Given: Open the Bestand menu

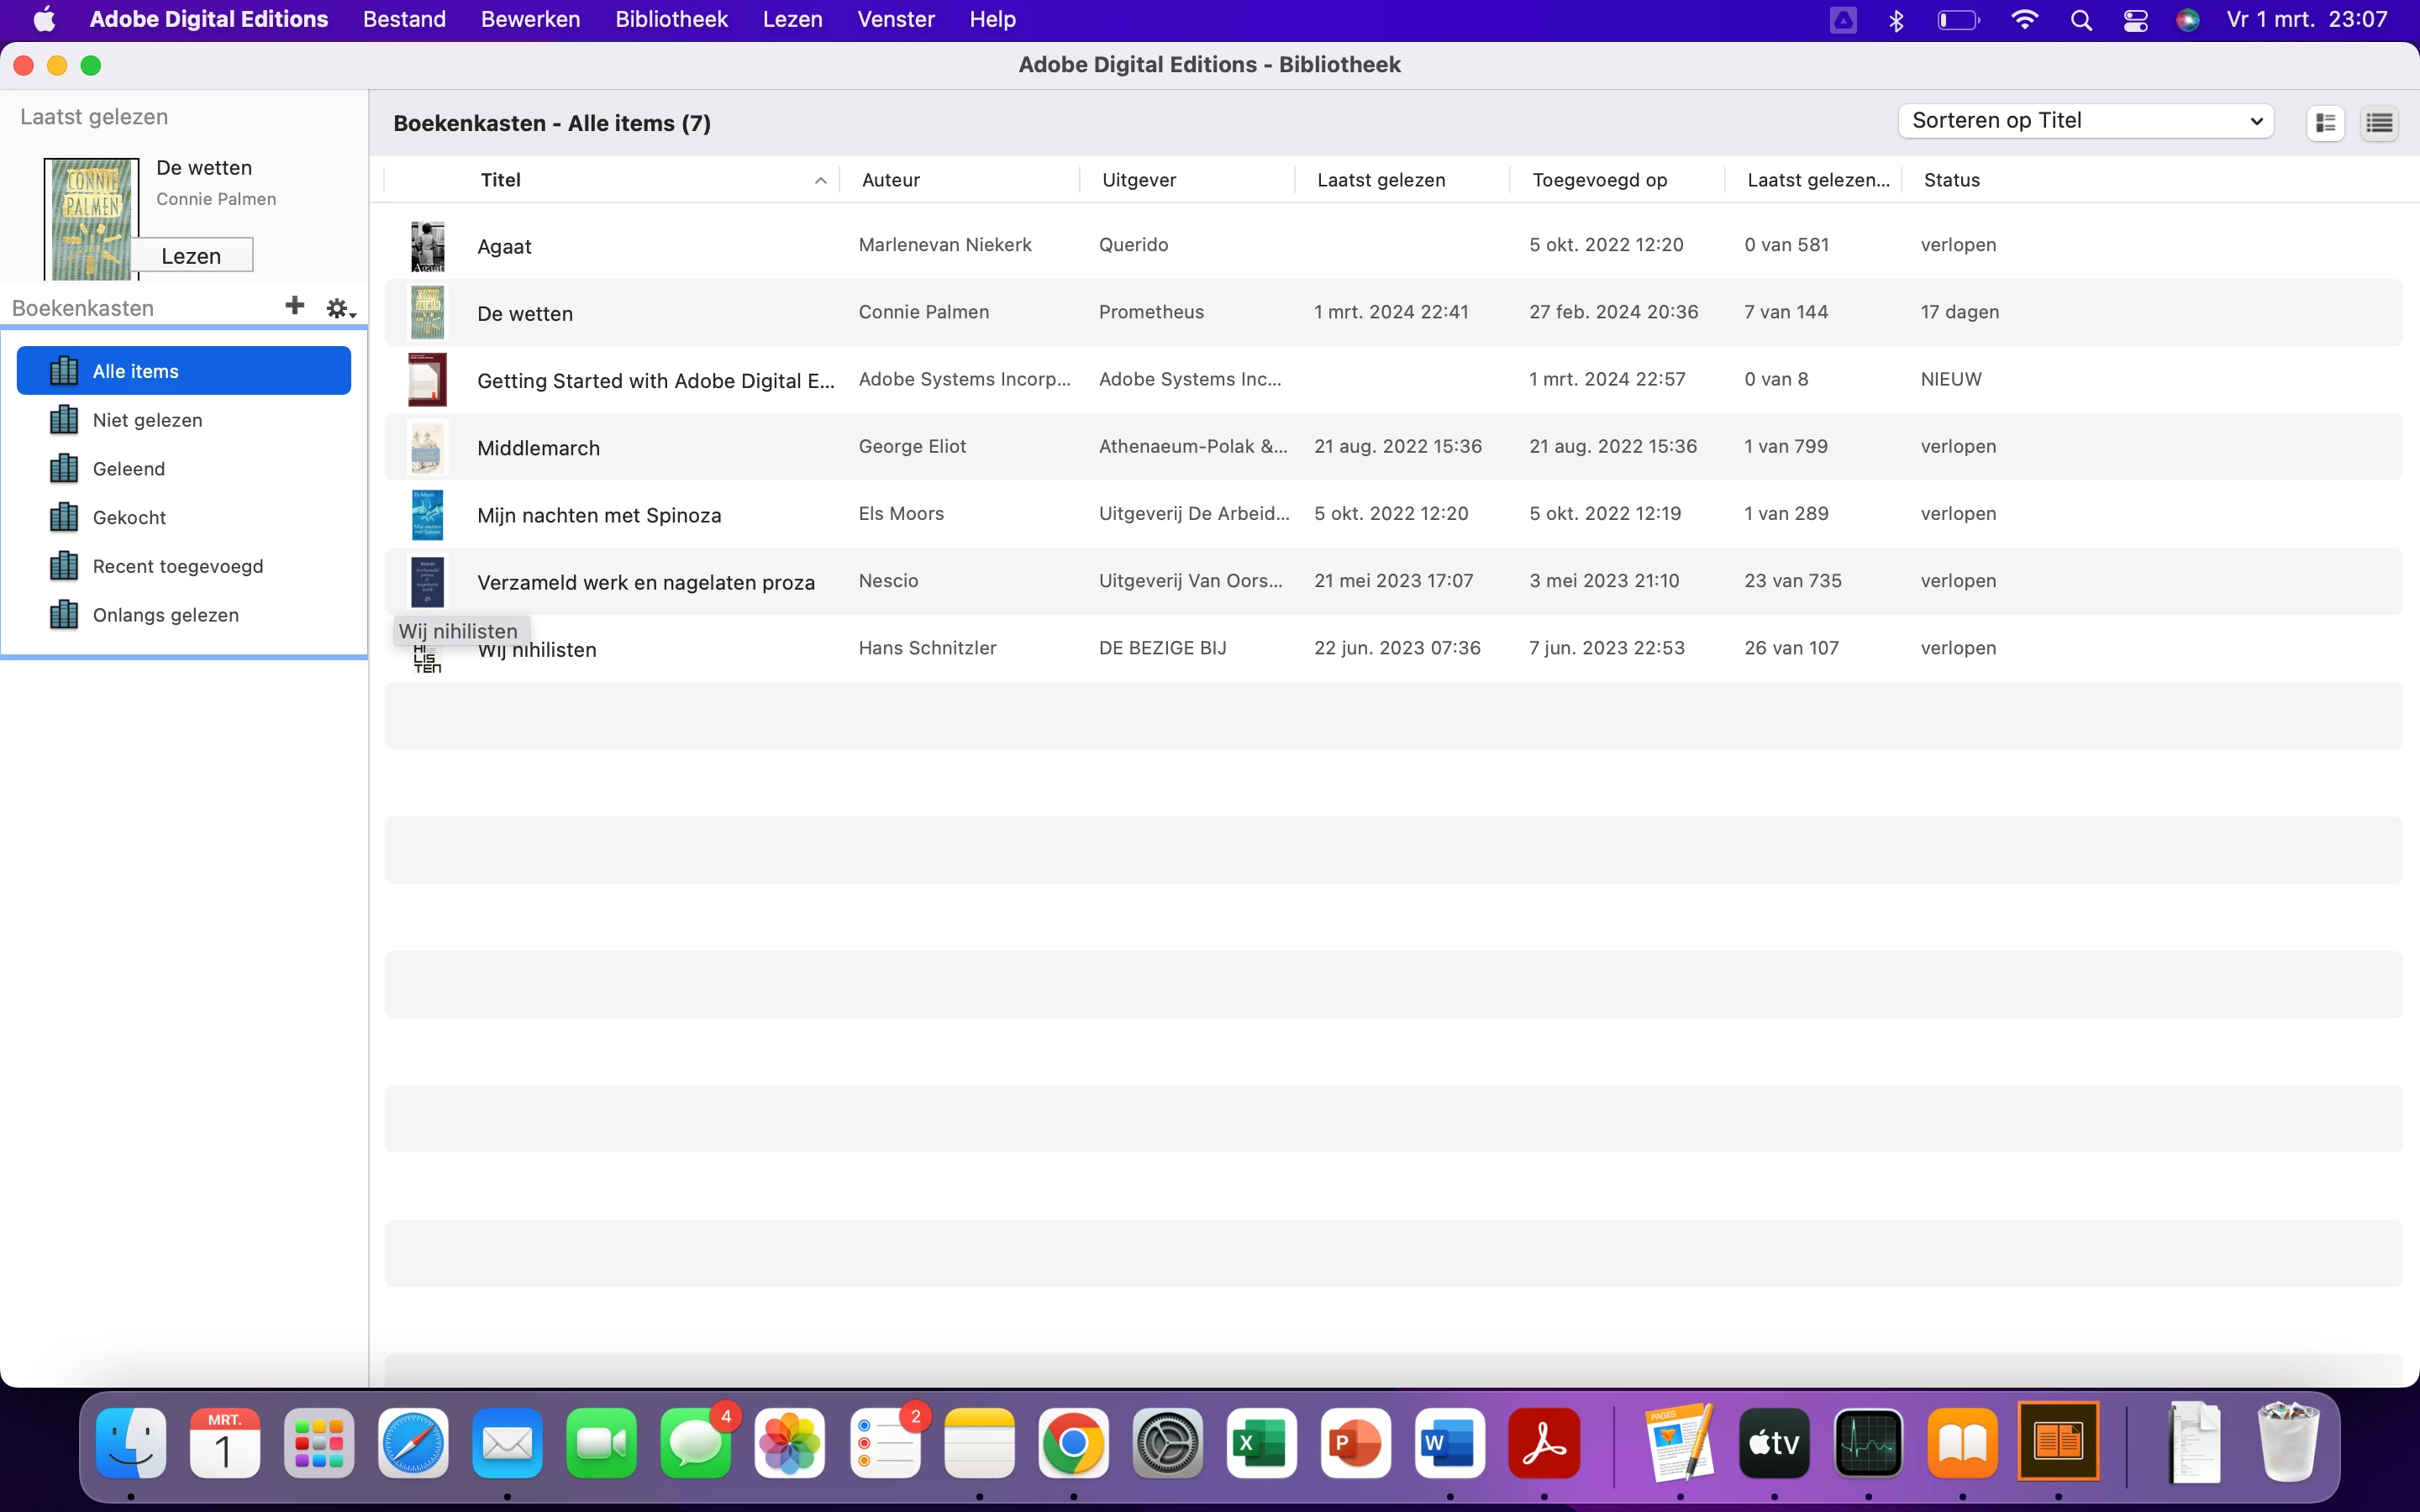Looking at the screenshot, I should click(x=404, y=19).
